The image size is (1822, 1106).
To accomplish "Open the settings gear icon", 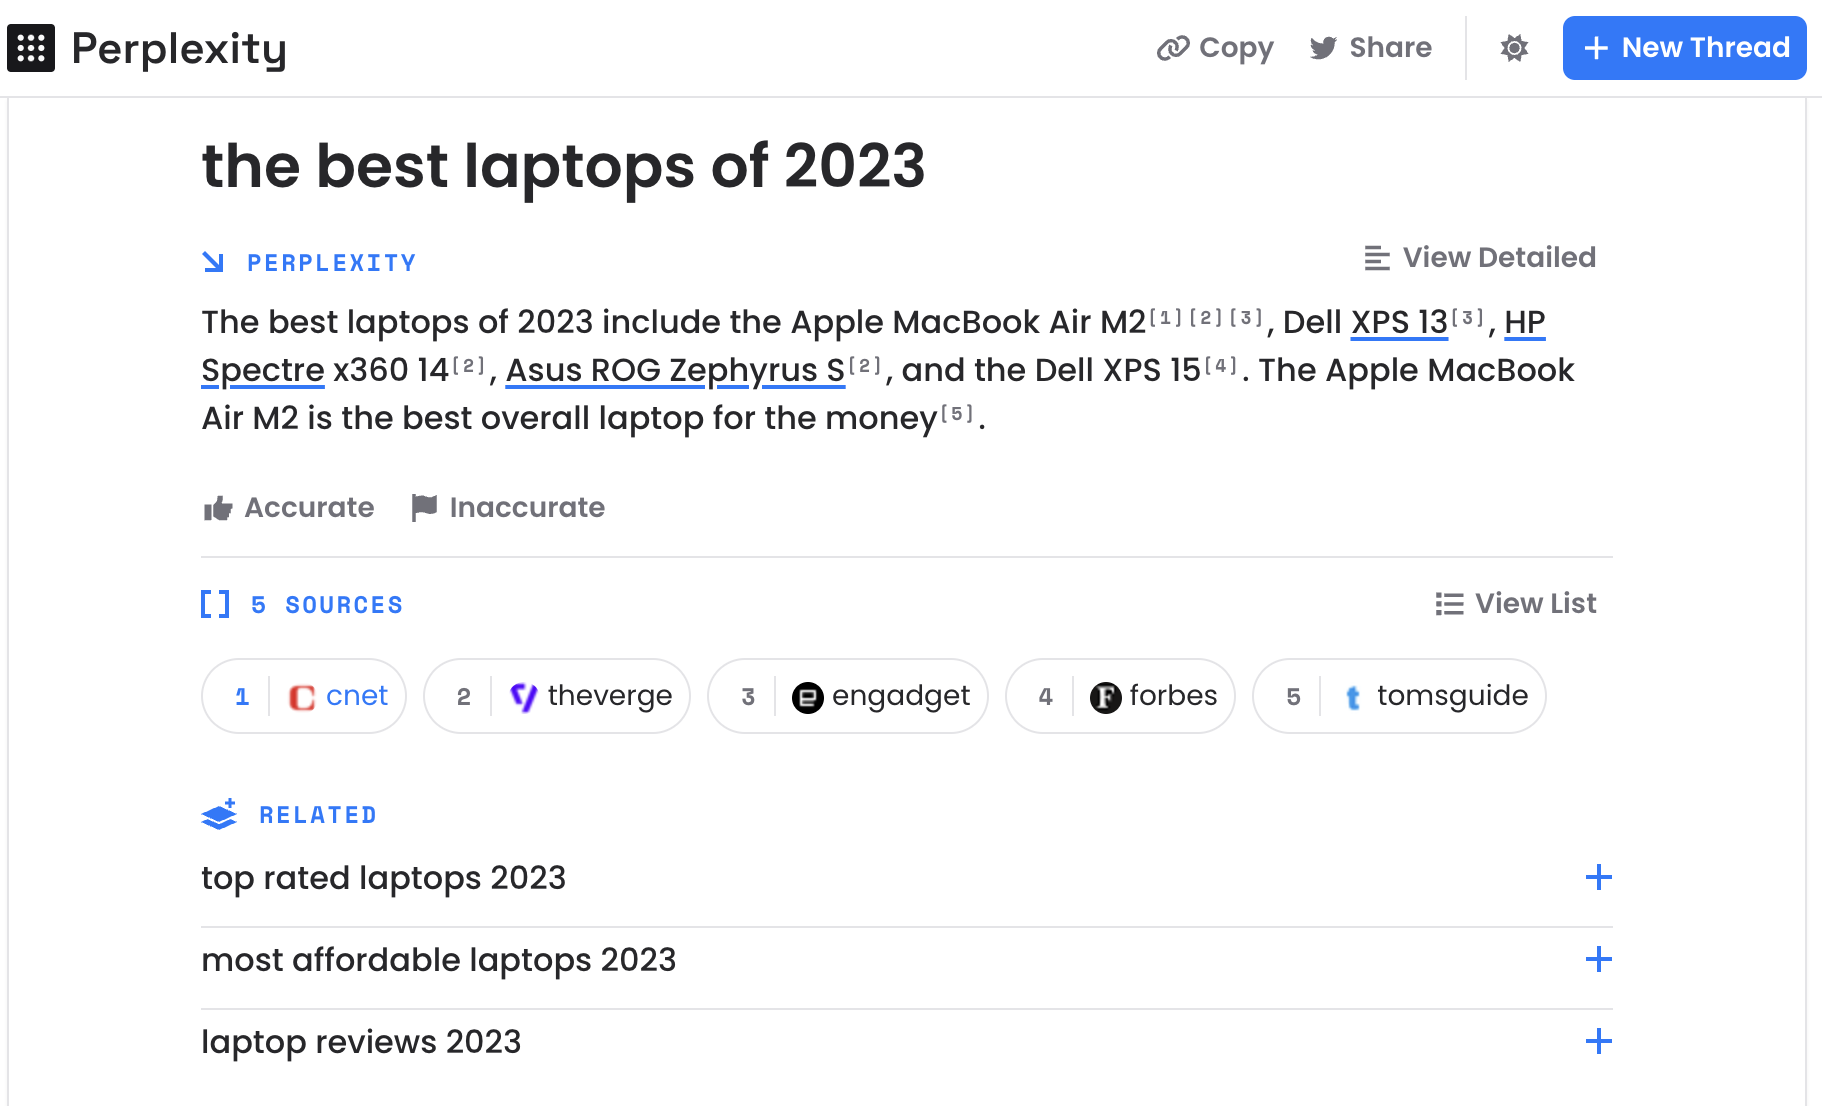I will [1513, 47].
